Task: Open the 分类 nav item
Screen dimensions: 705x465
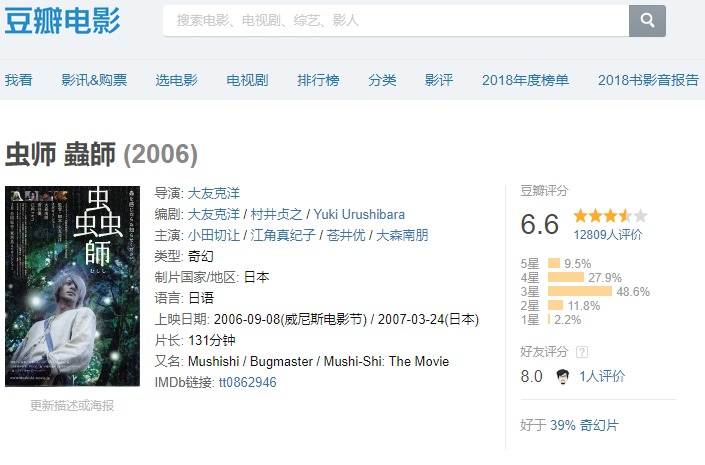Action: 382,80
